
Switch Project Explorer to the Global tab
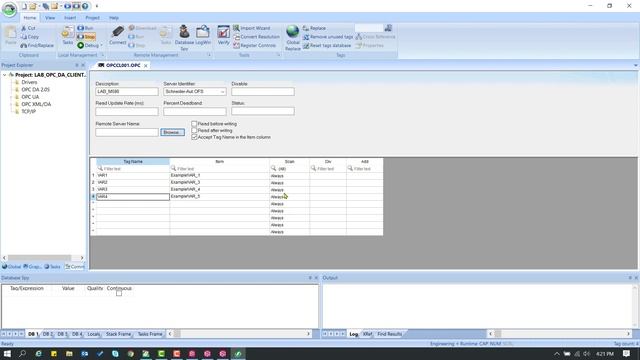[11, 267]
